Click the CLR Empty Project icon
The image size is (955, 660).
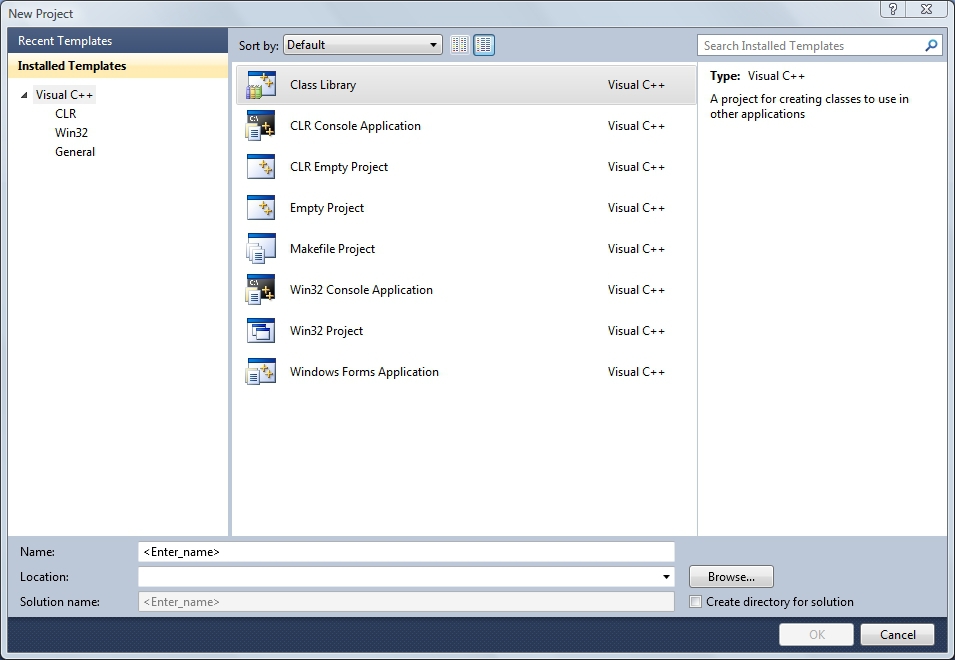click(261, 168)
